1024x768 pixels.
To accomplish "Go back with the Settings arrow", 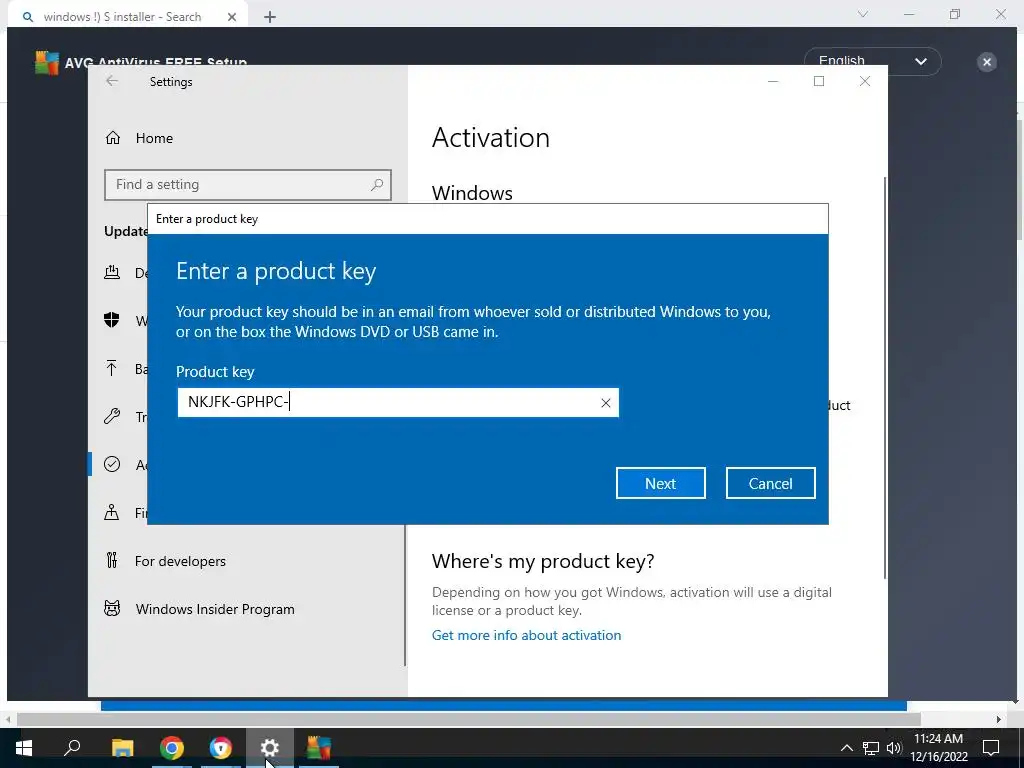I will pyautogui.click(x=112, y=81).
